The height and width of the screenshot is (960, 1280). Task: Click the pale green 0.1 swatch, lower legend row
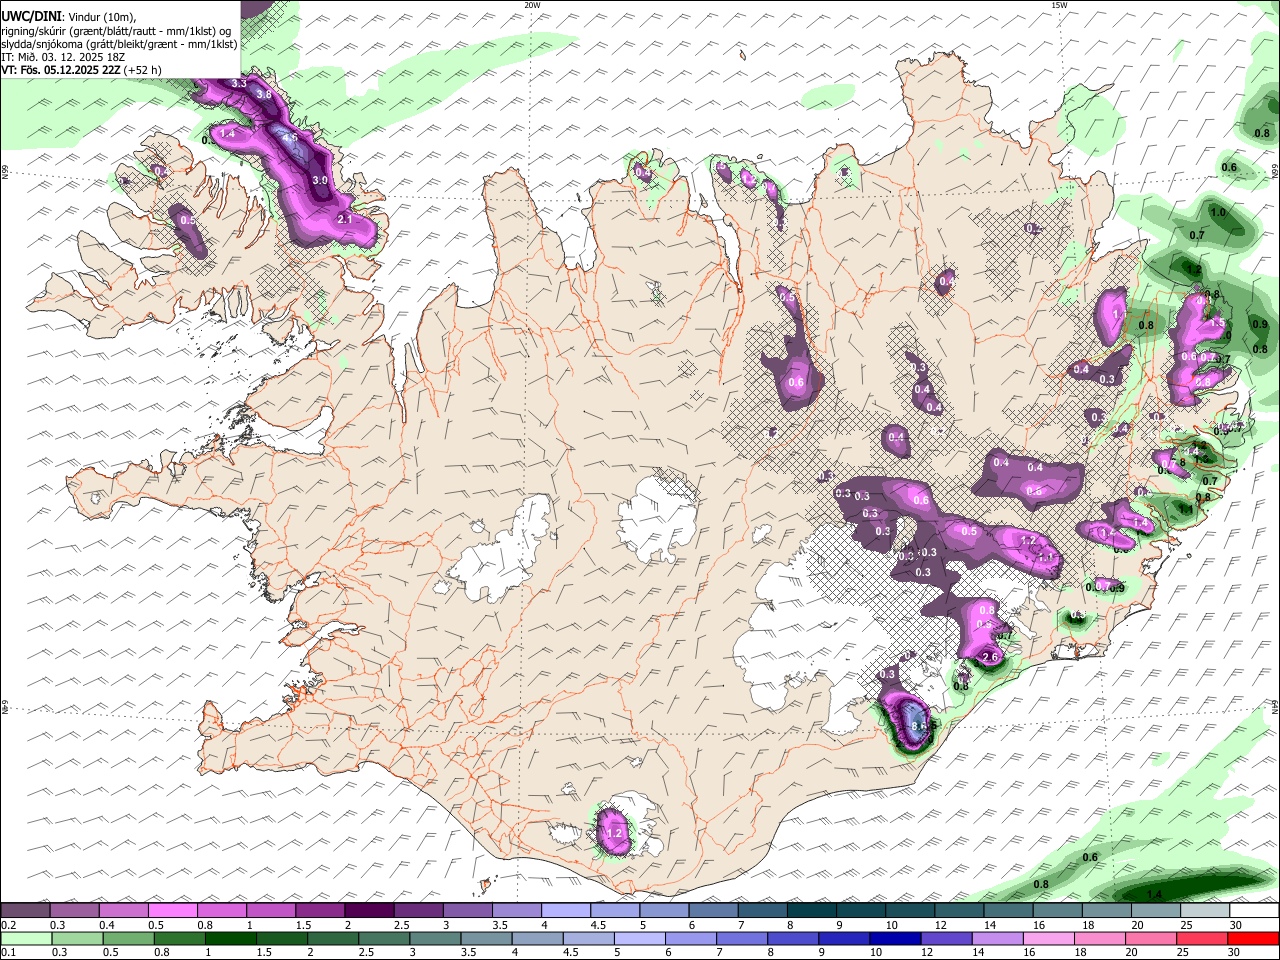tap(25, 938)
